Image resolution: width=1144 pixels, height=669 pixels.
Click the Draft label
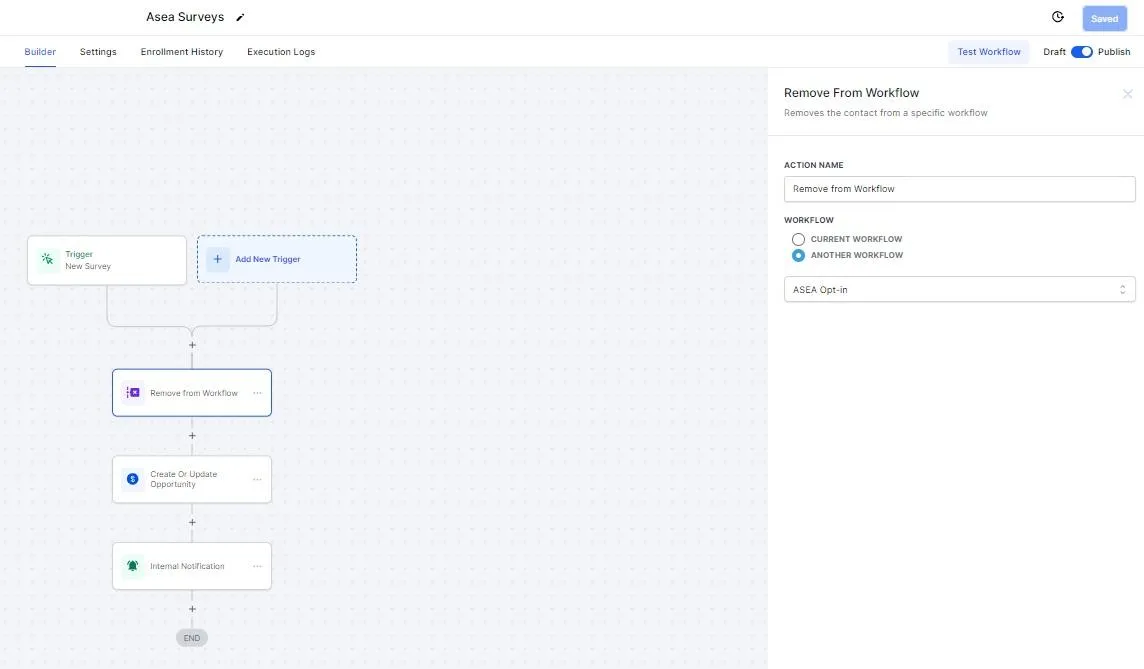pos(1054,52)
